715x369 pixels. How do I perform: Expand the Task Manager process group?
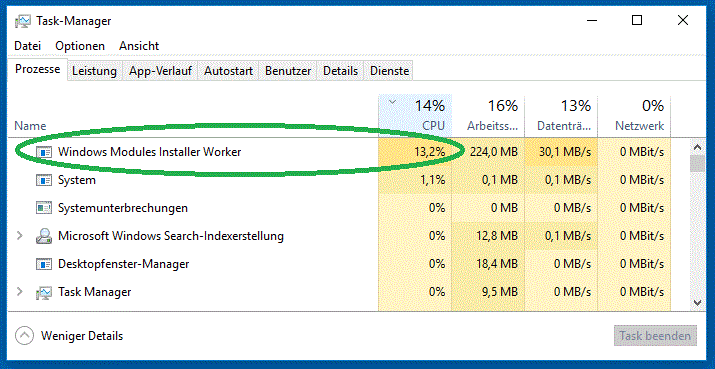click(19, 292)
